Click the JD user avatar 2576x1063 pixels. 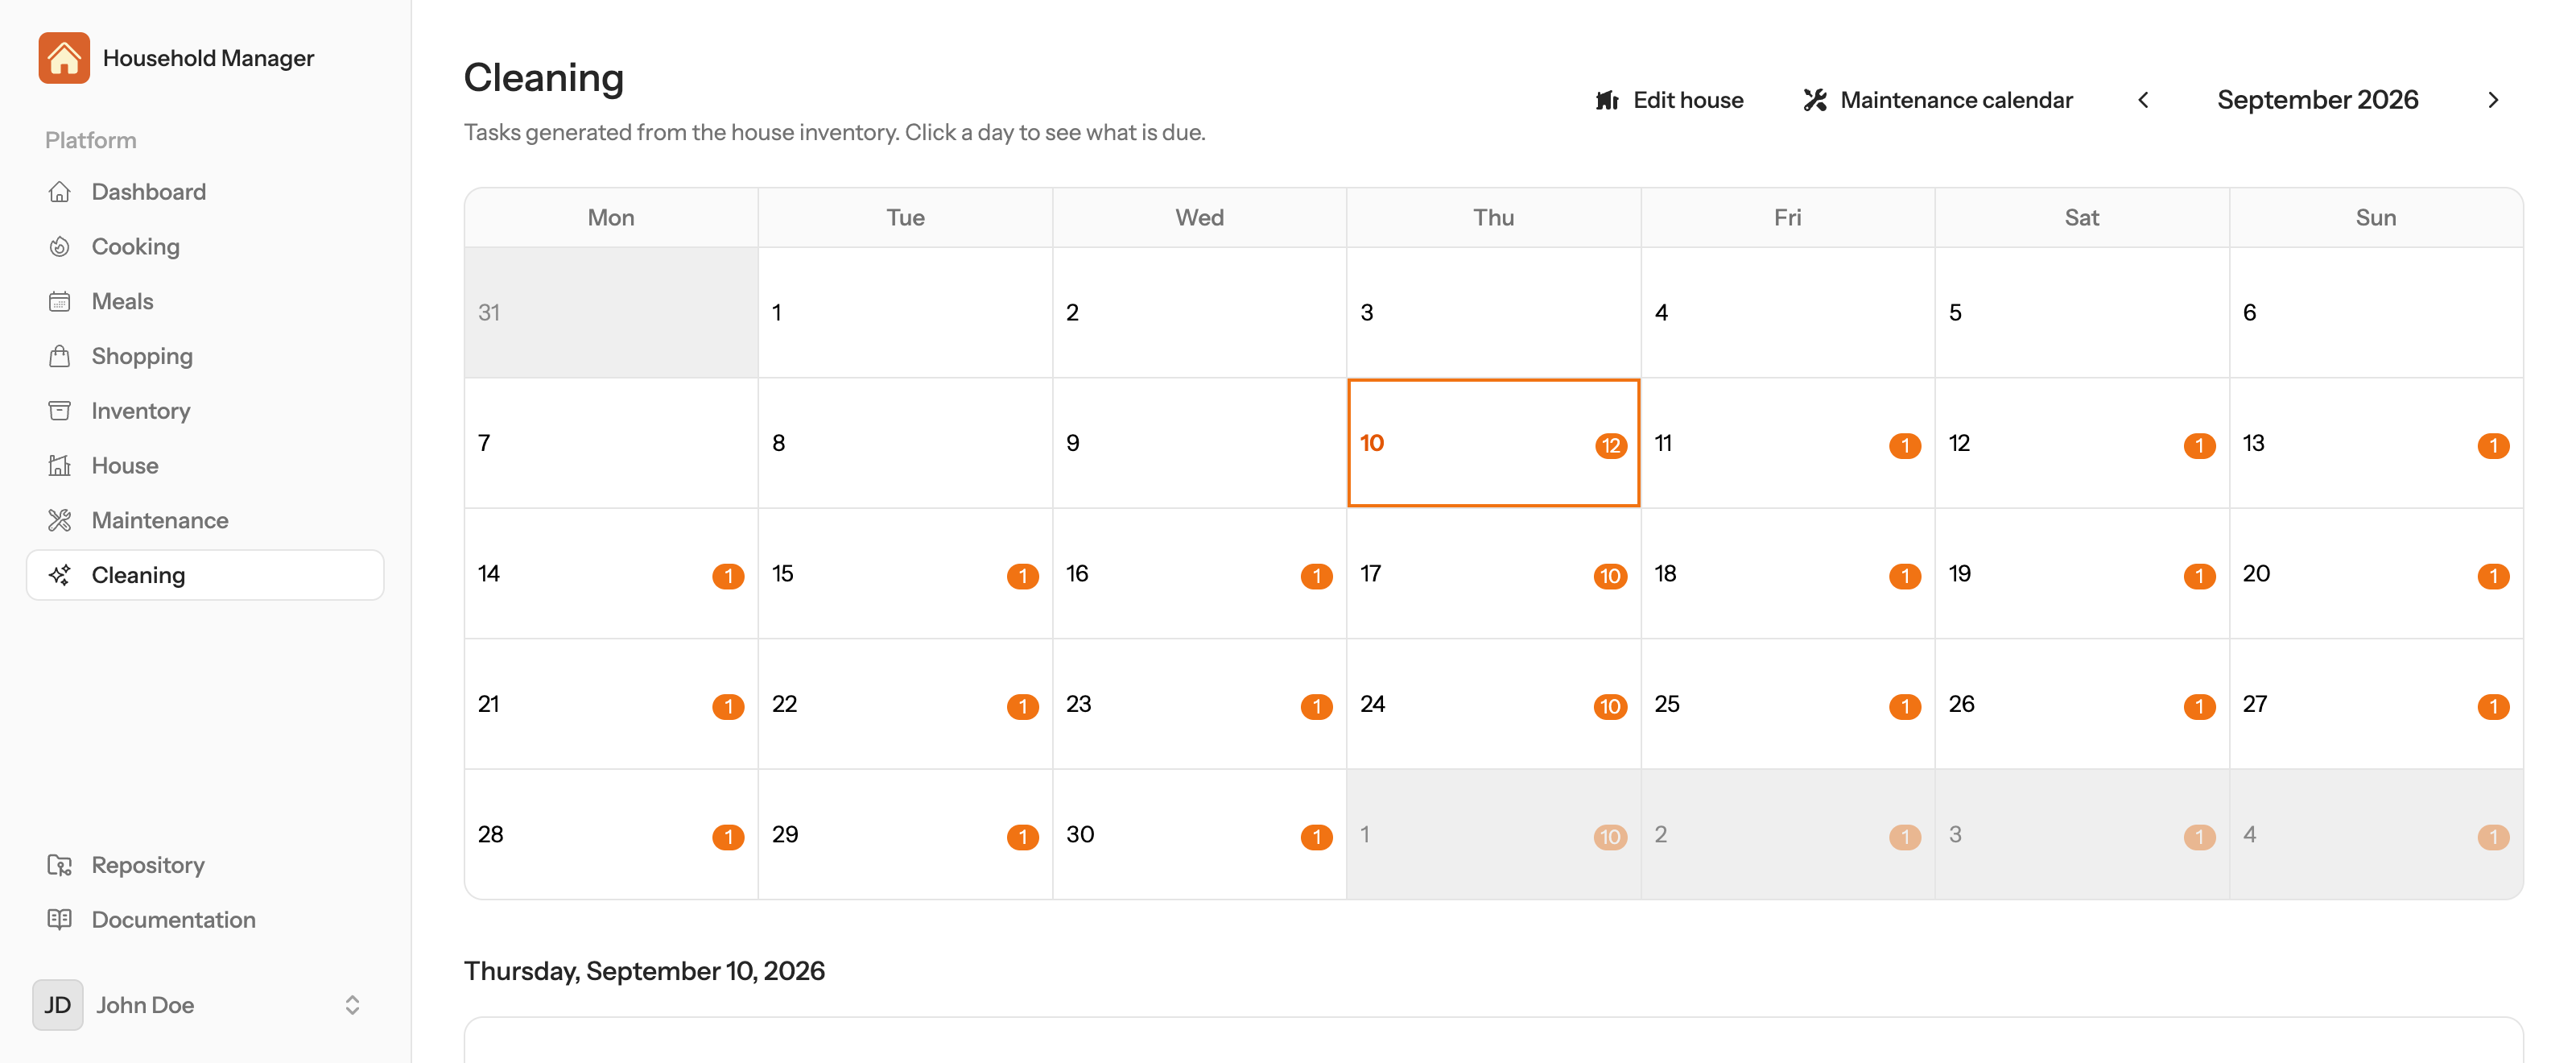pos(58,1005)
